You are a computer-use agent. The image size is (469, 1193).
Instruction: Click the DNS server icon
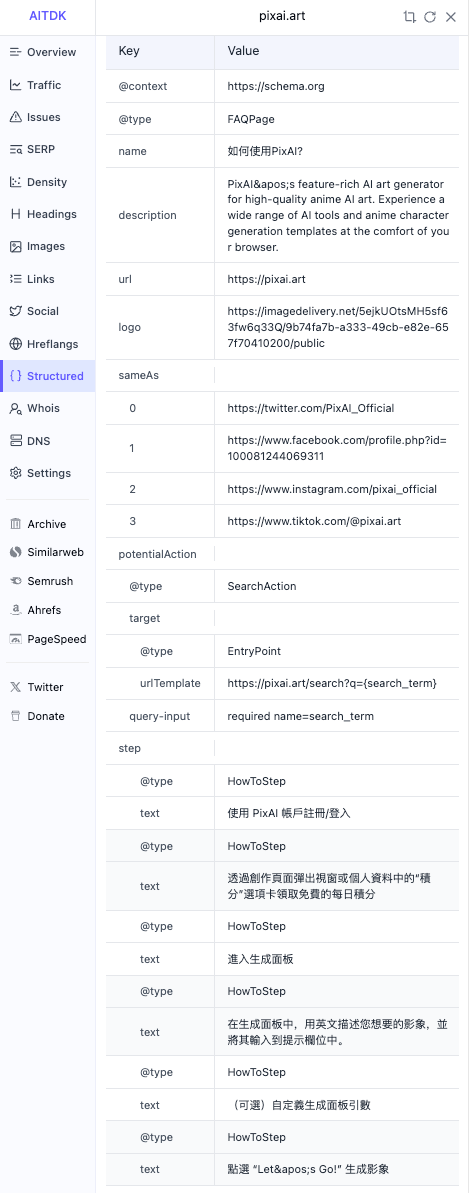(x=15, y=441)
